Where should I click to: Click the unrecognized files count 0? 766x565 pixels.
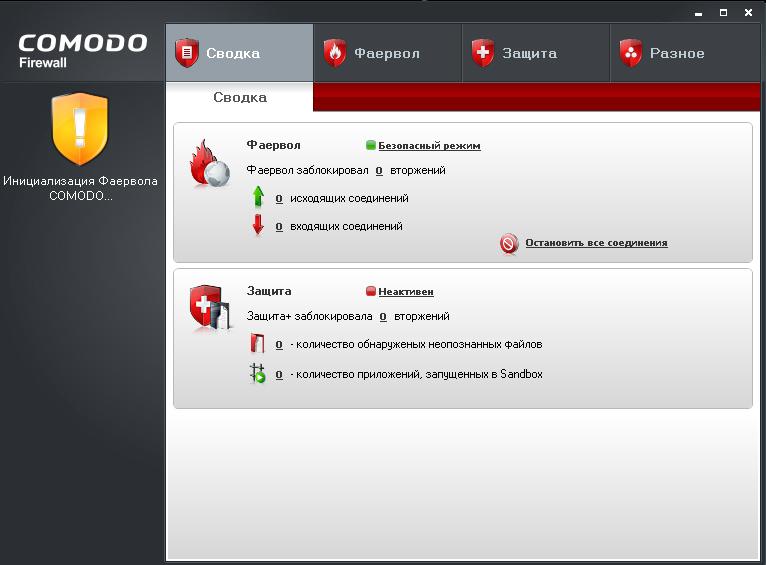pyautogui.click(x=279, y=345)
